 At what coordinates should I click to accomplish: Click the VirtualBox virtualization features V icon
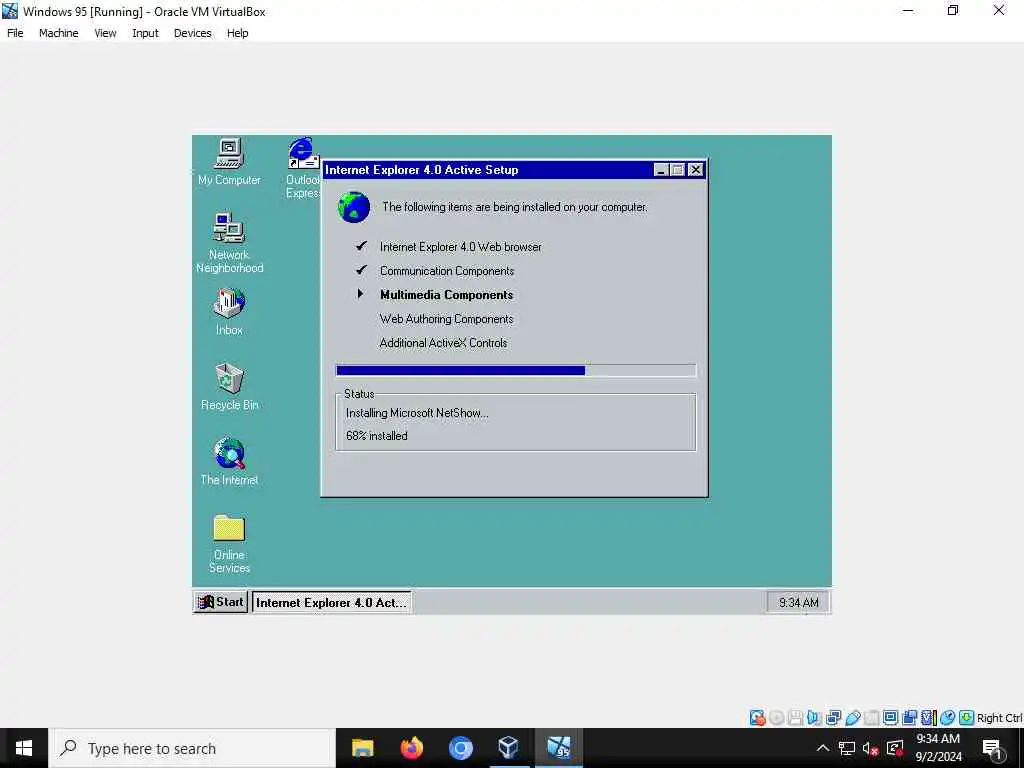[929, 718]
